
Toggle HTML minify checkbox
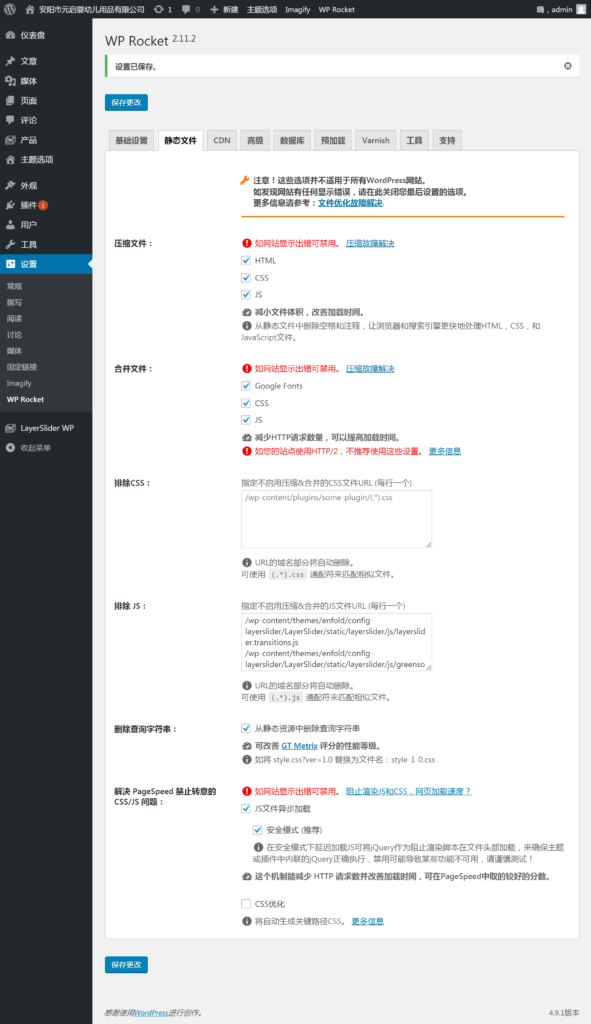click(x=246, y=260)
